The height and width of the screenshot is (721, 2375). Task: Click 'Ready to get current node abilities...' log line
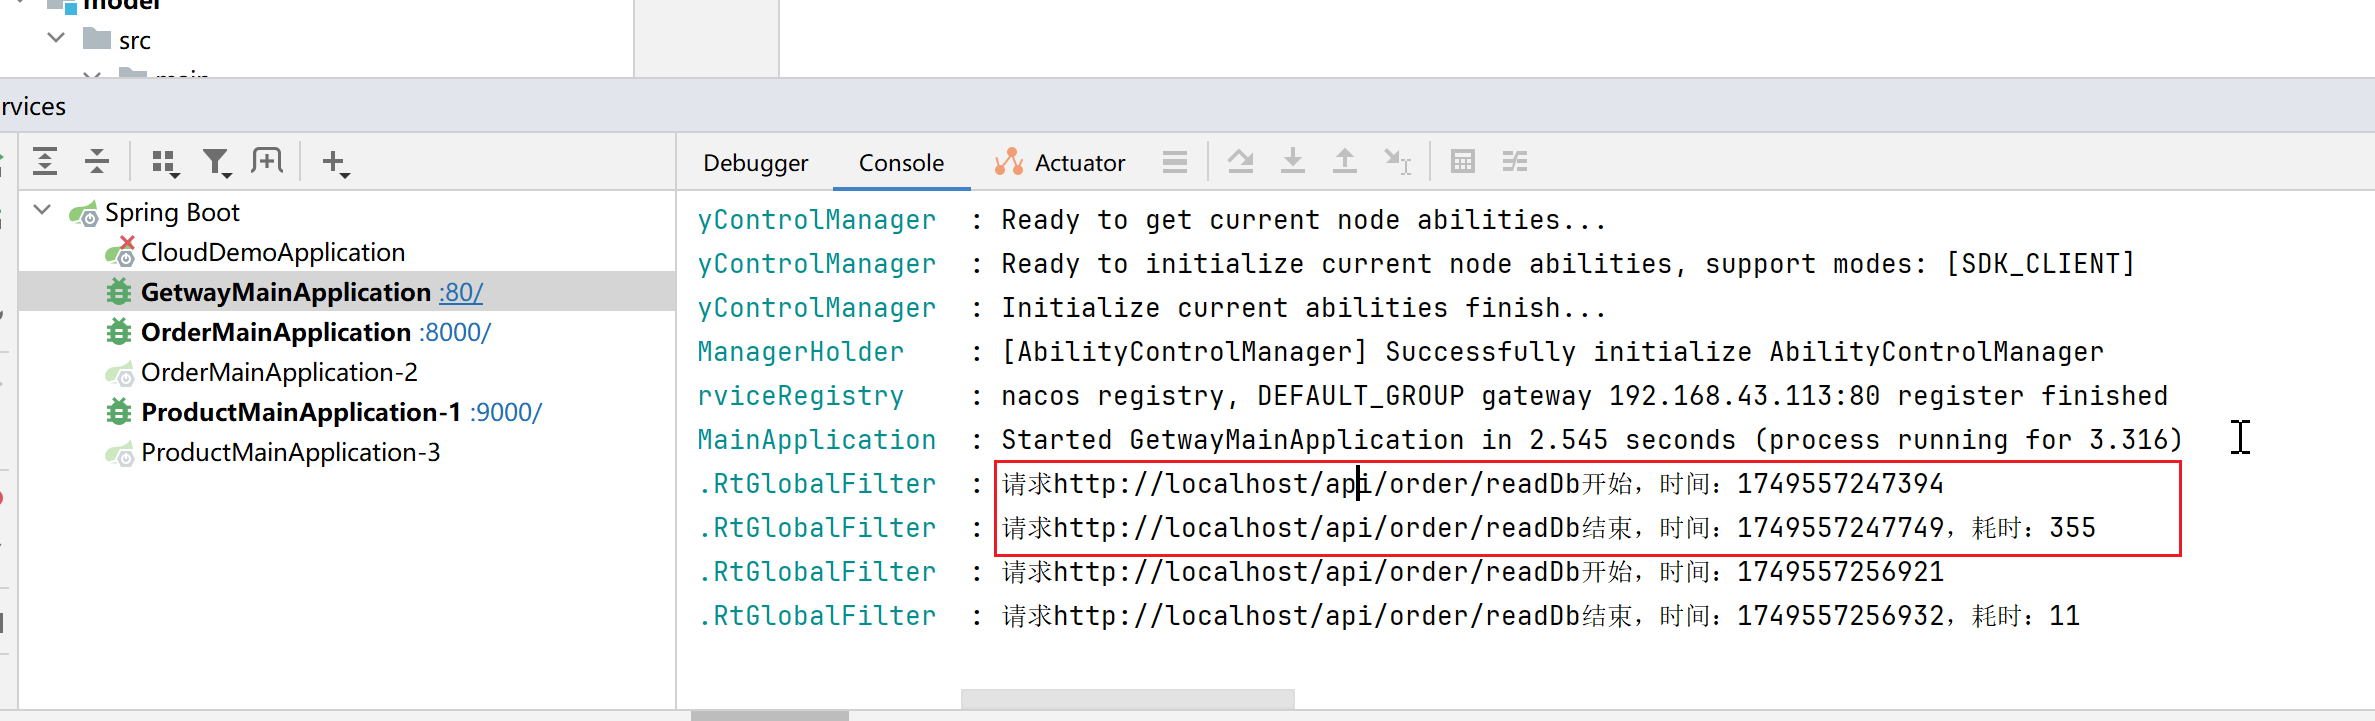1304,220
